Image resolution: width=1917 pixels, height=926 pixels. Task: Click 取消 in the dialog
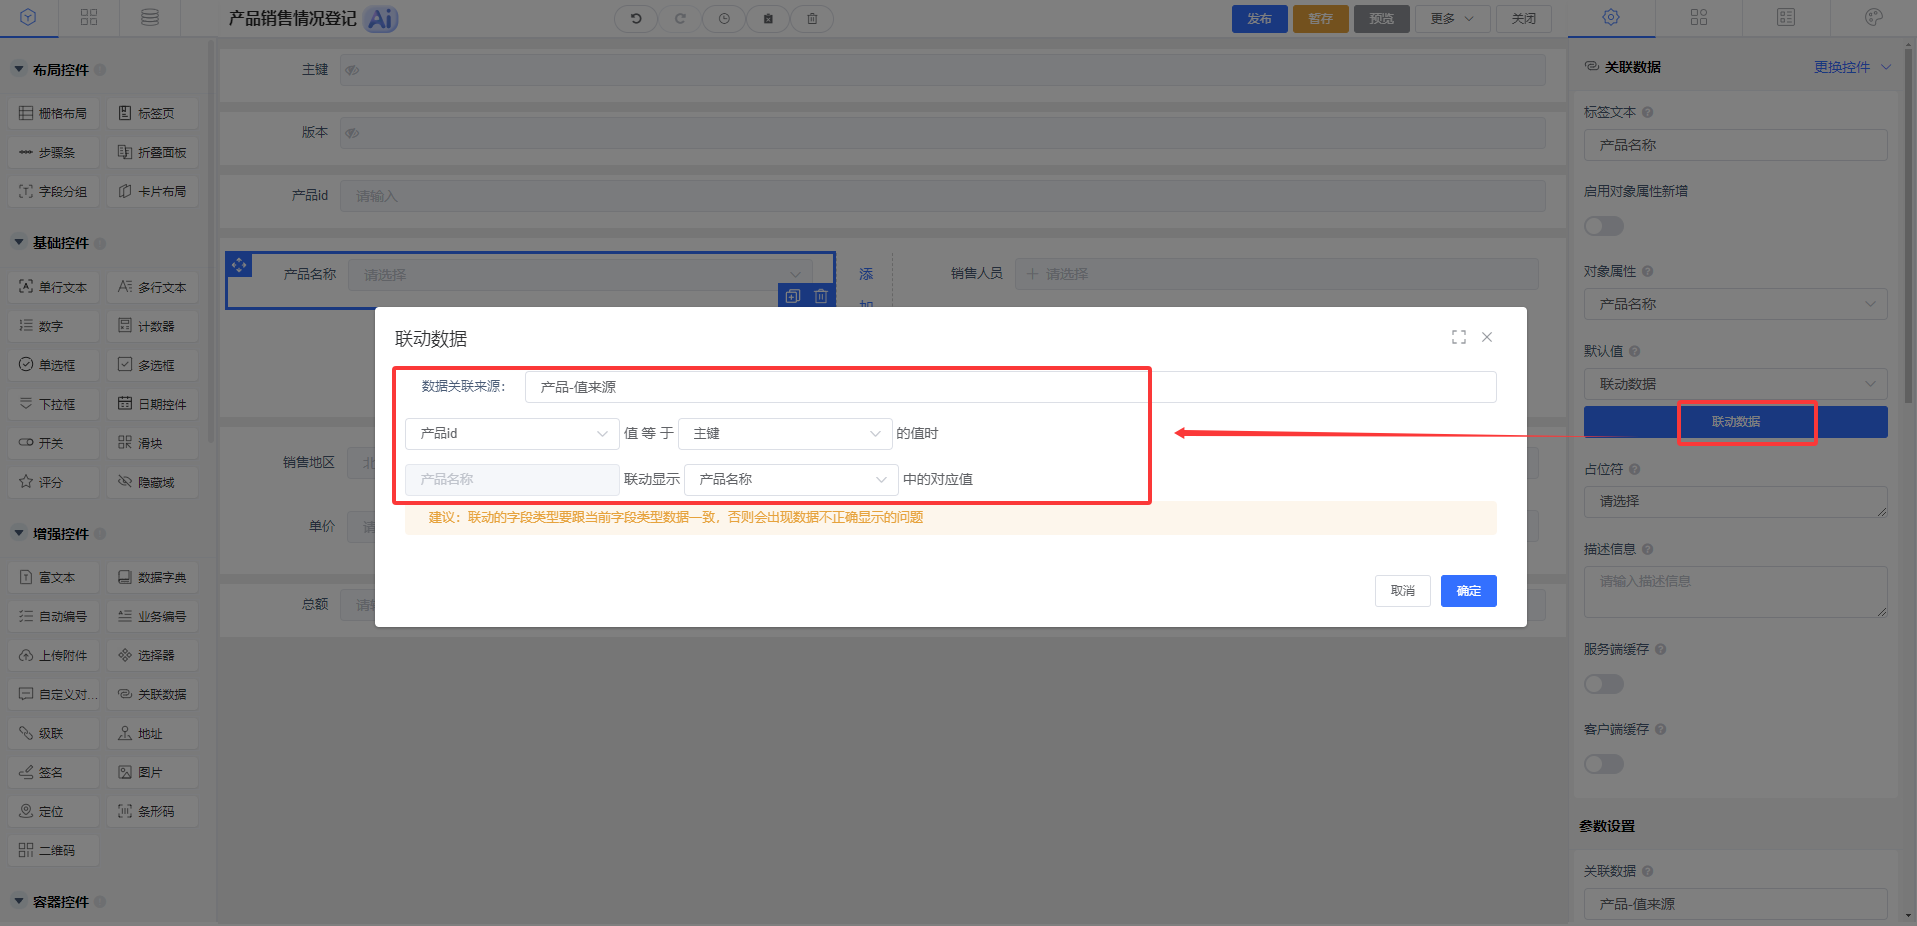coord(1403,591)
